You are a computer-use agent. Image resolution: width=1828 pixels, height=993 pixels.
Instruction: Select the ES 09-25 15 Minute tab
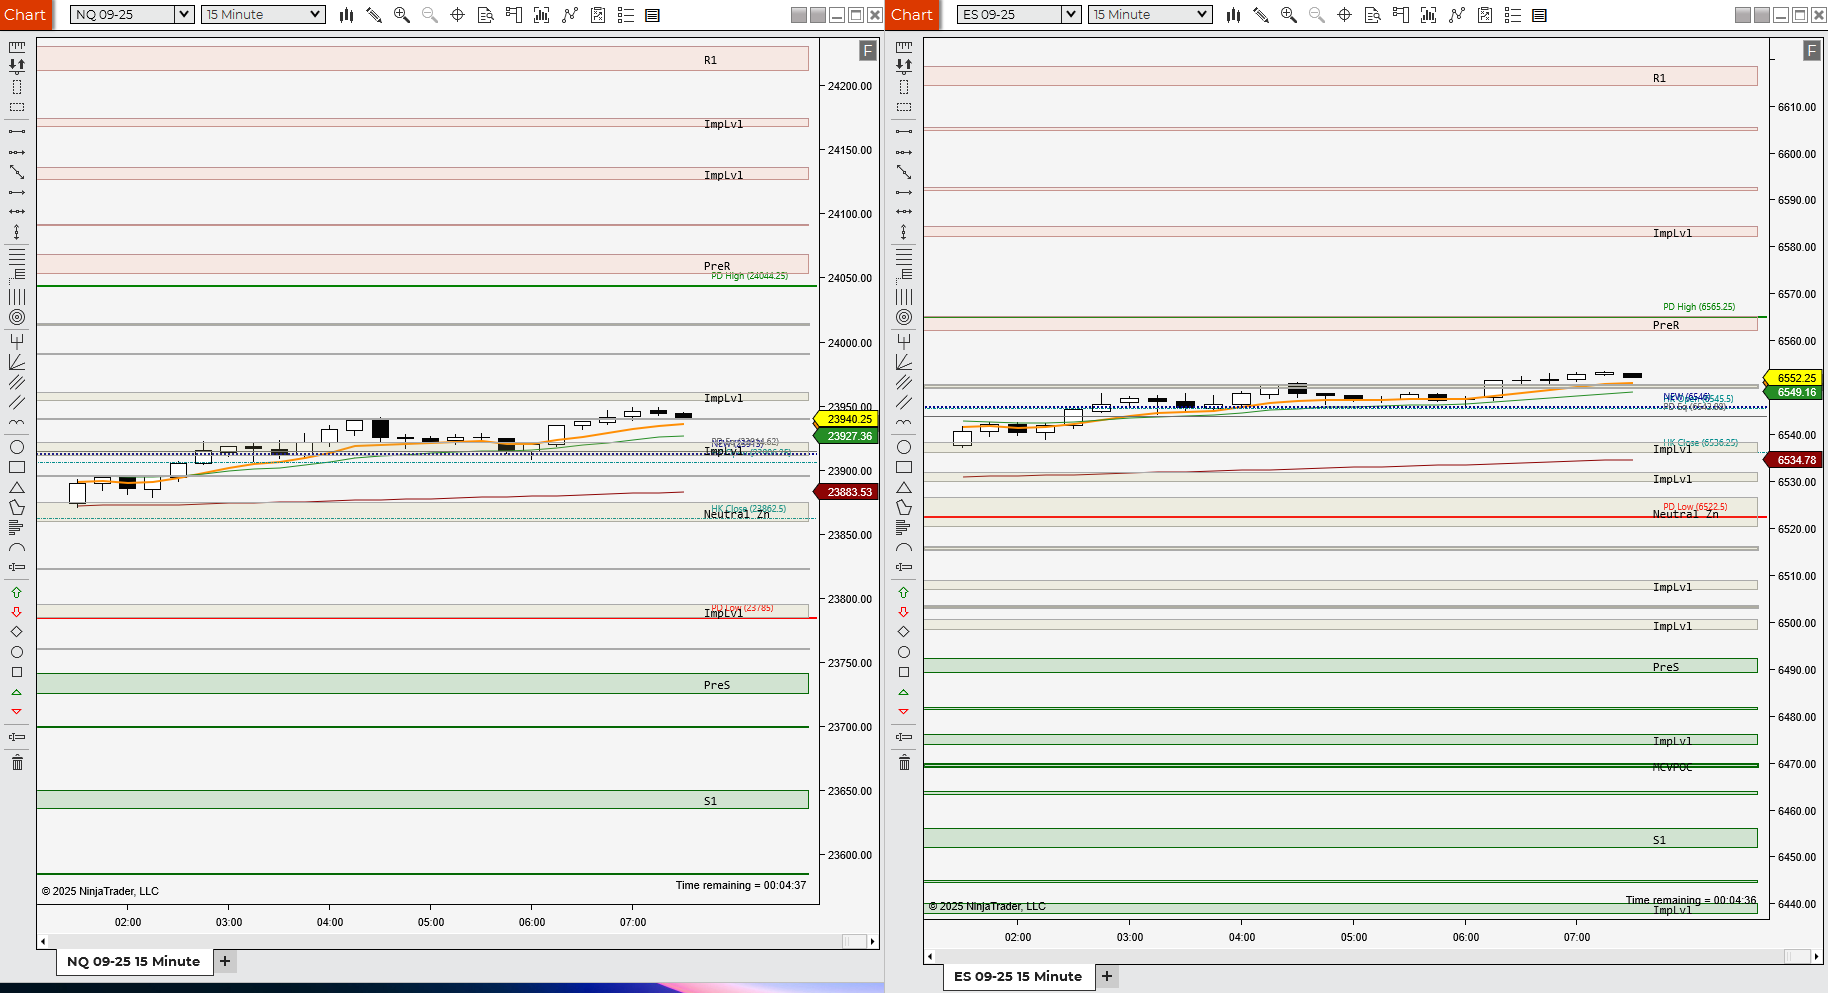pyautogui.click(x=1018, y=976)
